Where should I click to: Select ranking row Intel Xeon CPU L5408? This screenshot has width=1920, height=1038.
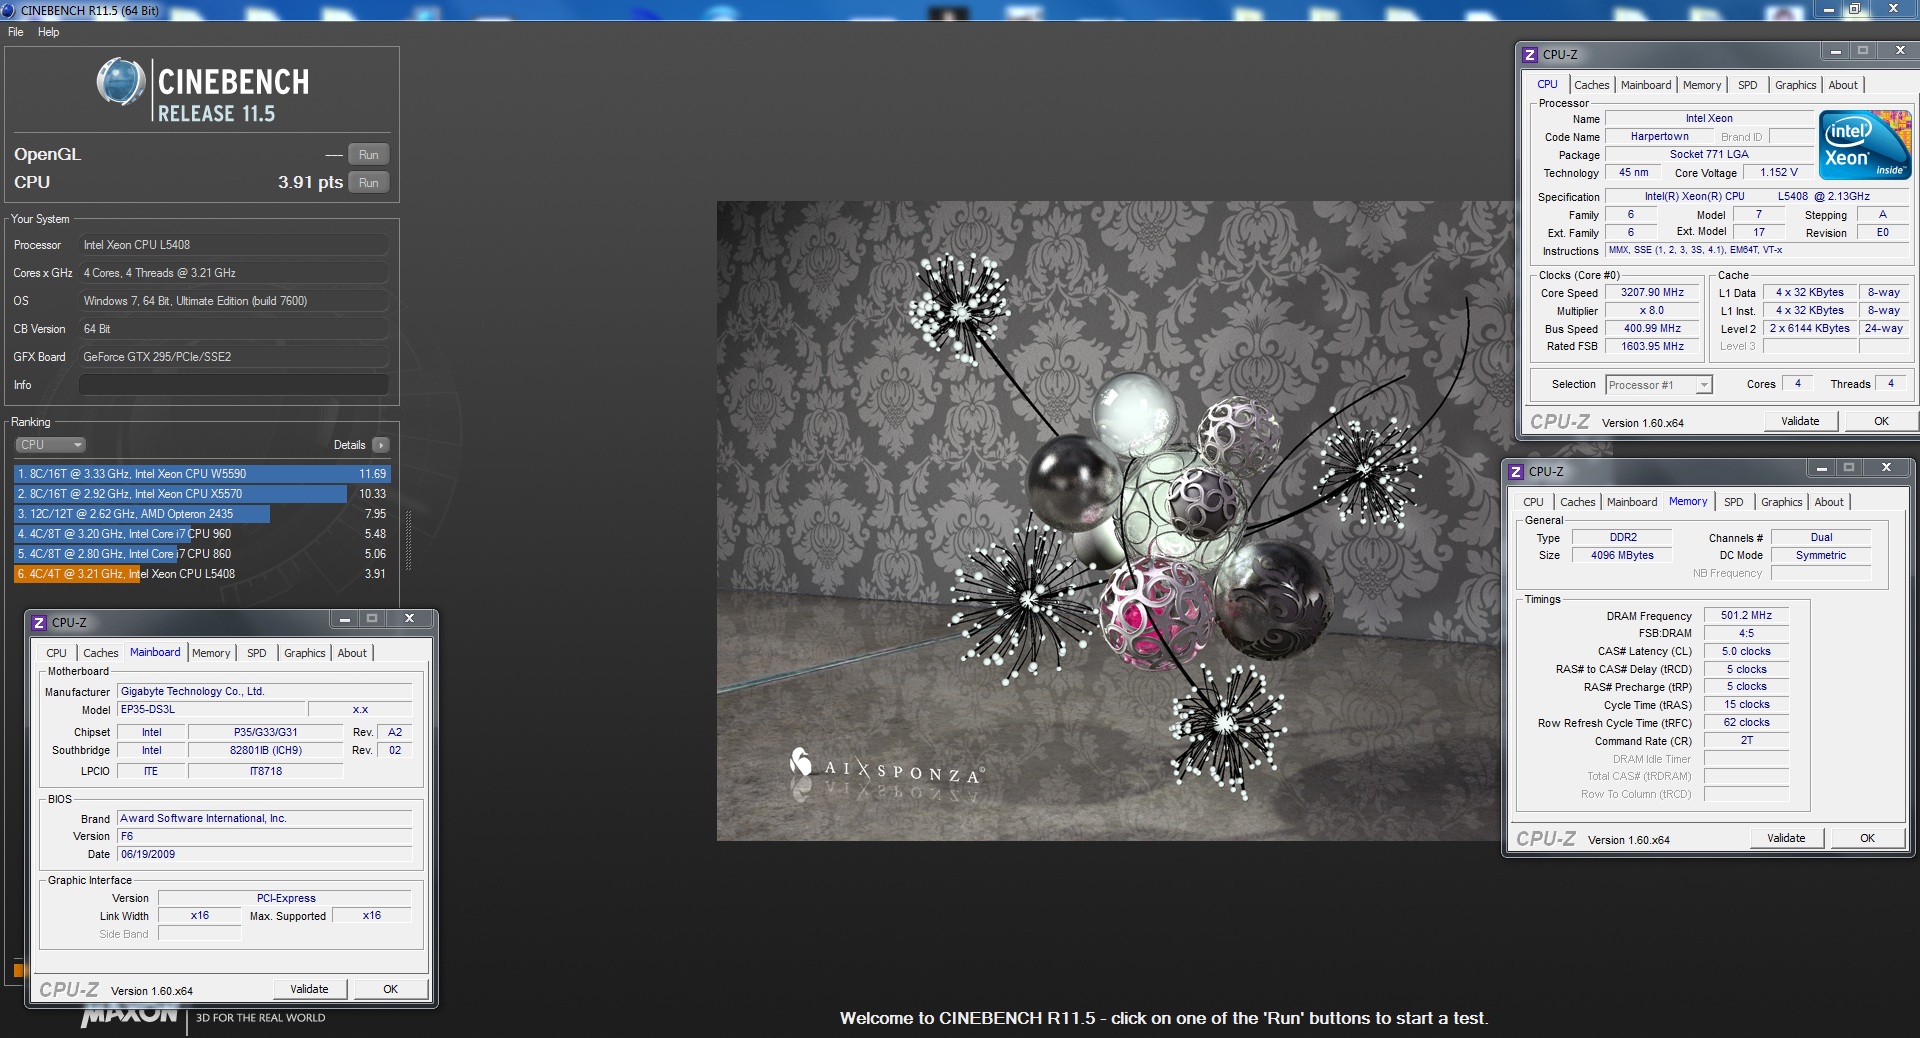click(x=202, y=574)
